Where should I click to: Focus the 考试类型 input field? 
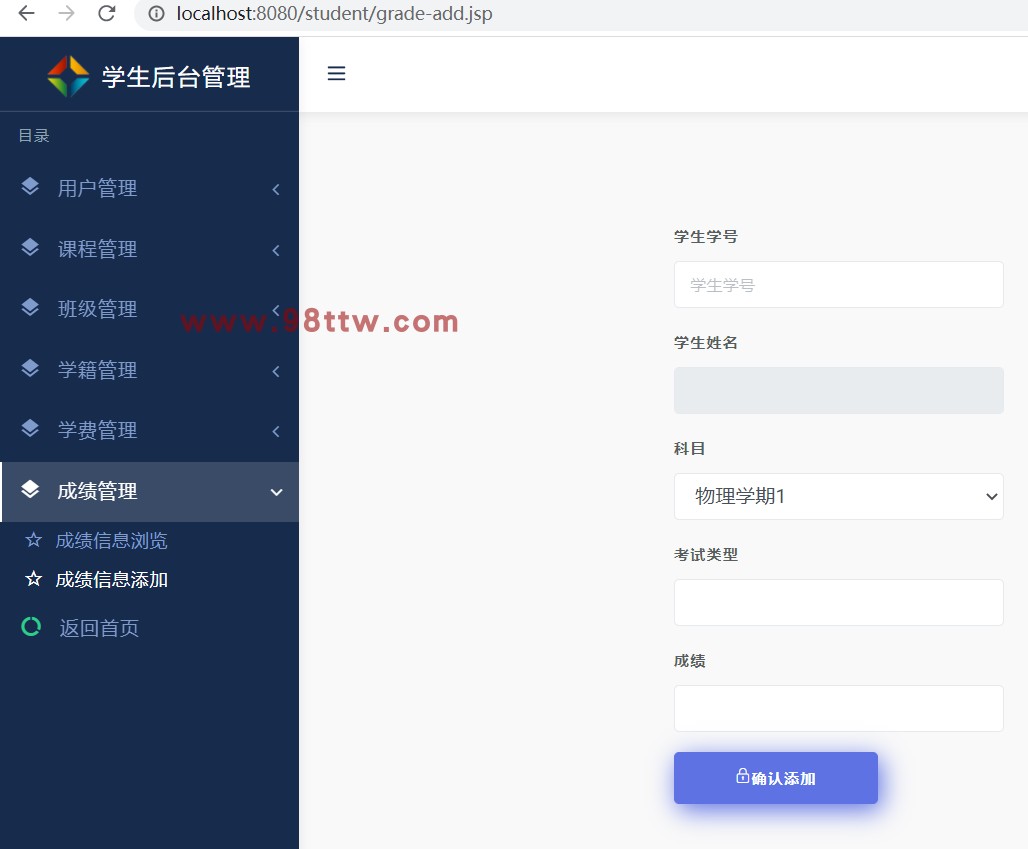[839, 602]
